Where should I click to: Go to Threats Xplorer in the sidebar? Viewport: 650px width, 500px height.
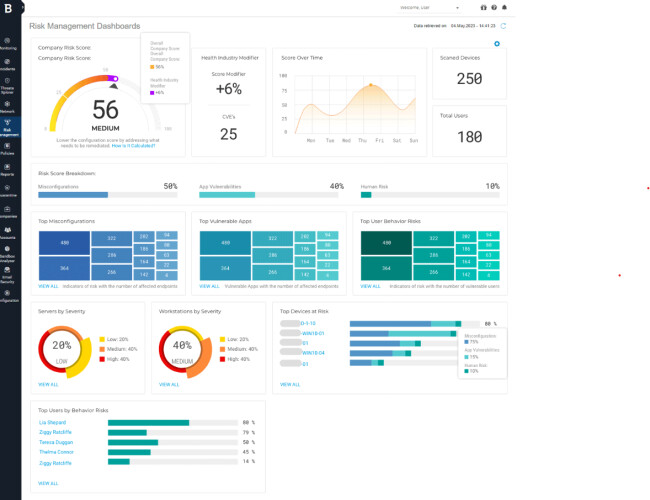coord(9,85)
